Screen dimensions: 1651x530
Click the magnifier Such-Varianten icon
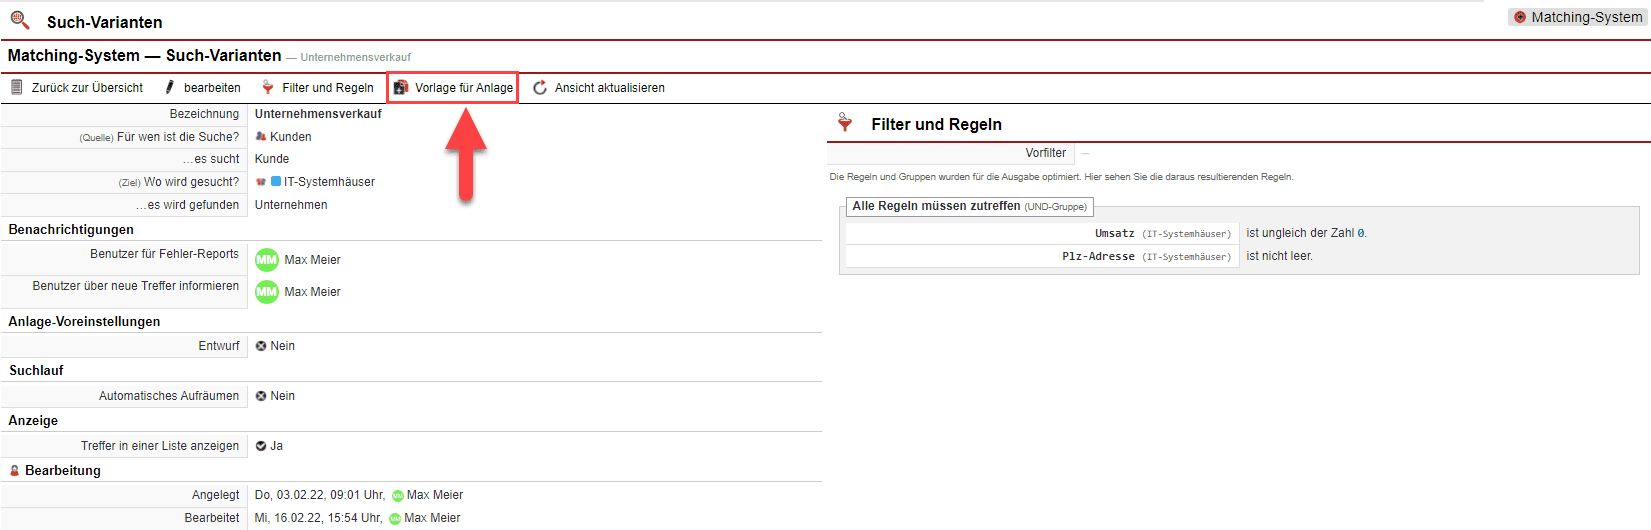click(20, 20)
